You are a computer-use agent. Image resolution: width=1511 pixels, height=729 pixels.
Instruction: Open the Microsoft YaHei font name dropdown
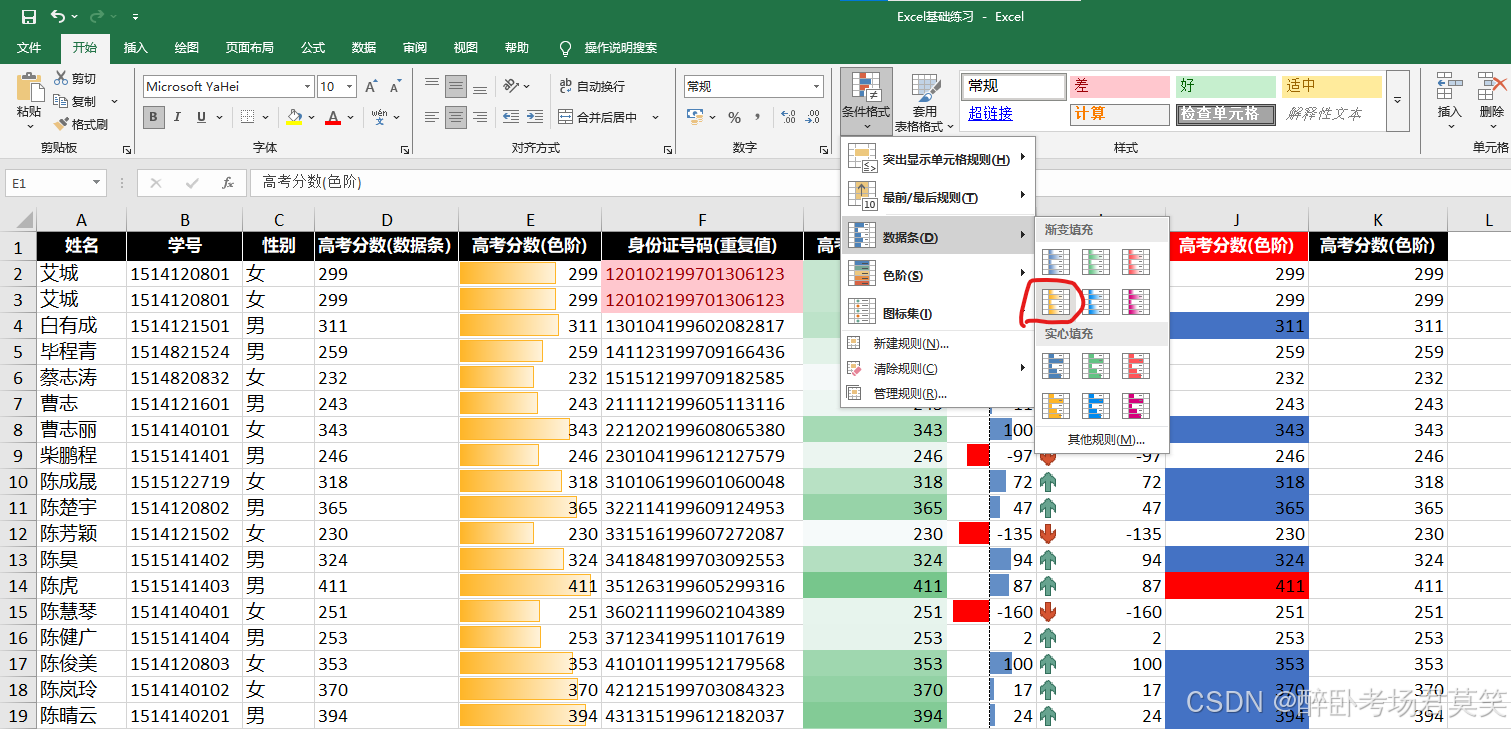click(308, 86)
